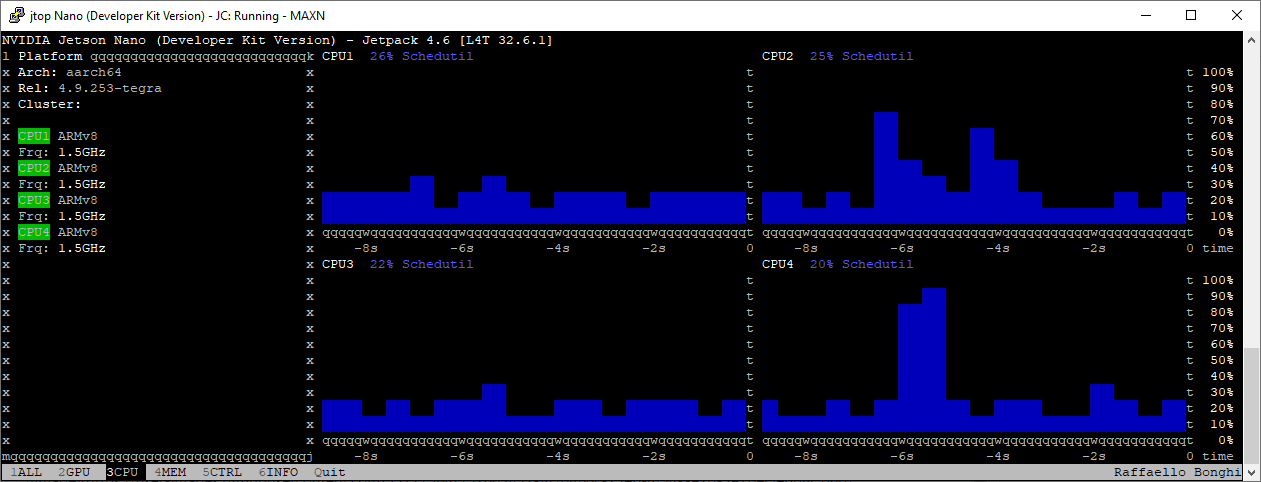Minimize the jtop window
1261x482 pixels.
1145,15
